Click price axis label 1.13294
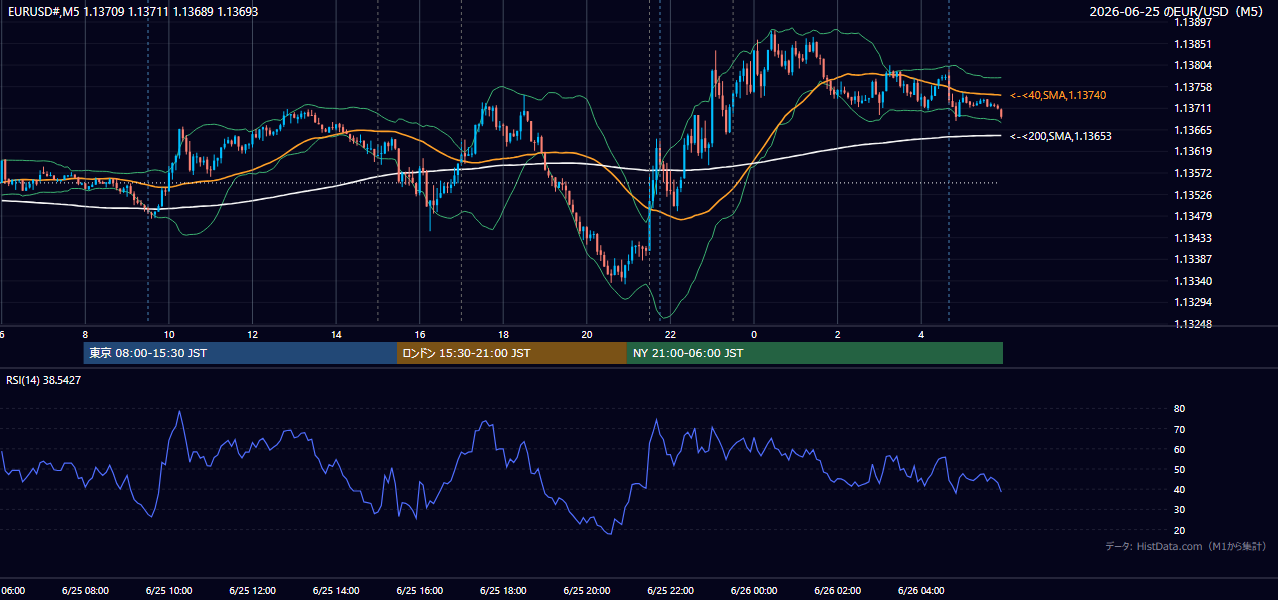This screenshot has height=600, width=1278. [x=1193, y=302]
